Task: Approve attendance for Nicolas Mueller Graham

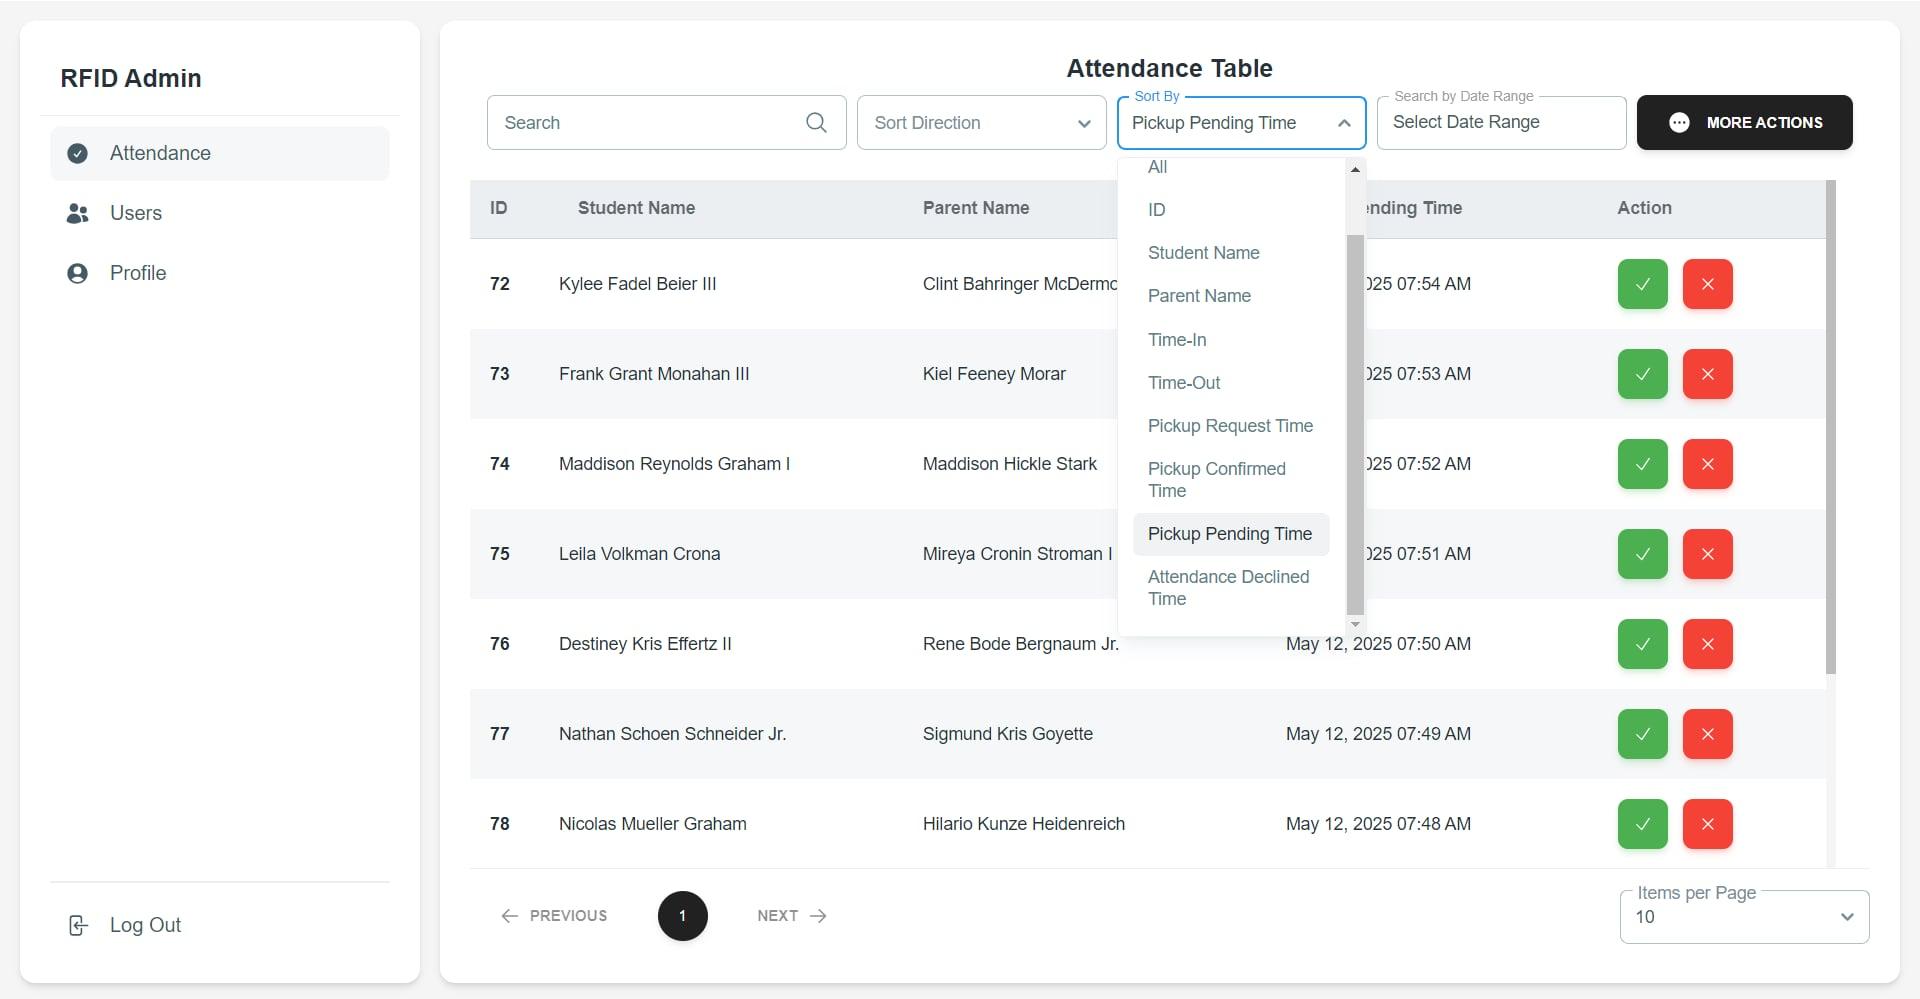Action: pos(1641,824)
